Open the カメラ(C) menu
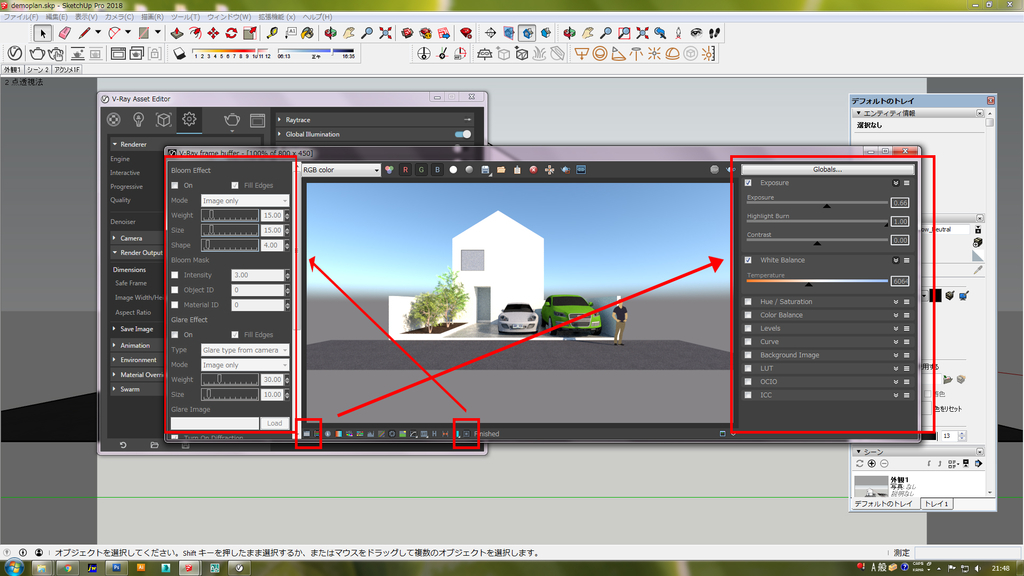The width and height of the screenshot is (1024, 576). [119, 17]
